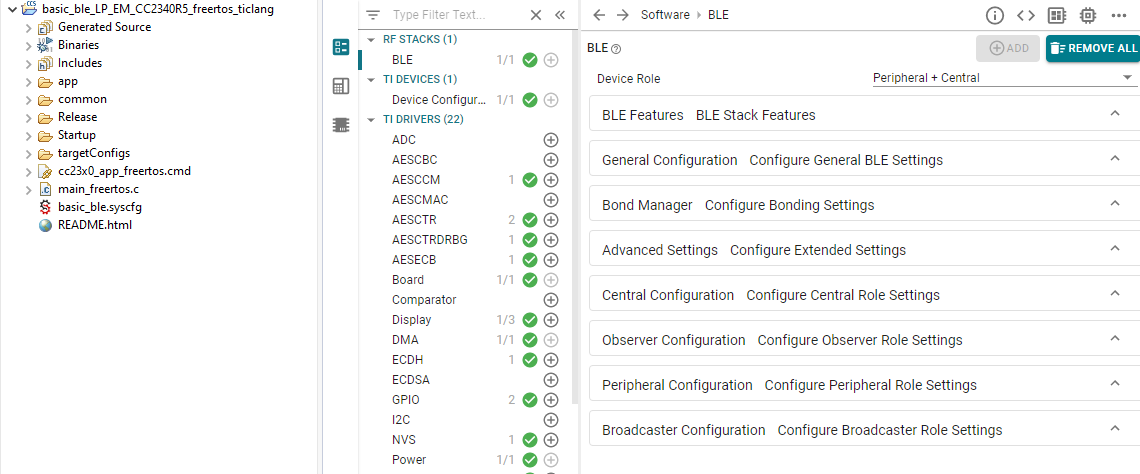Collapse the TI DRIVERS group
Image resolution: width=1140 pixels, height=474 pixels.
[372, 119]
